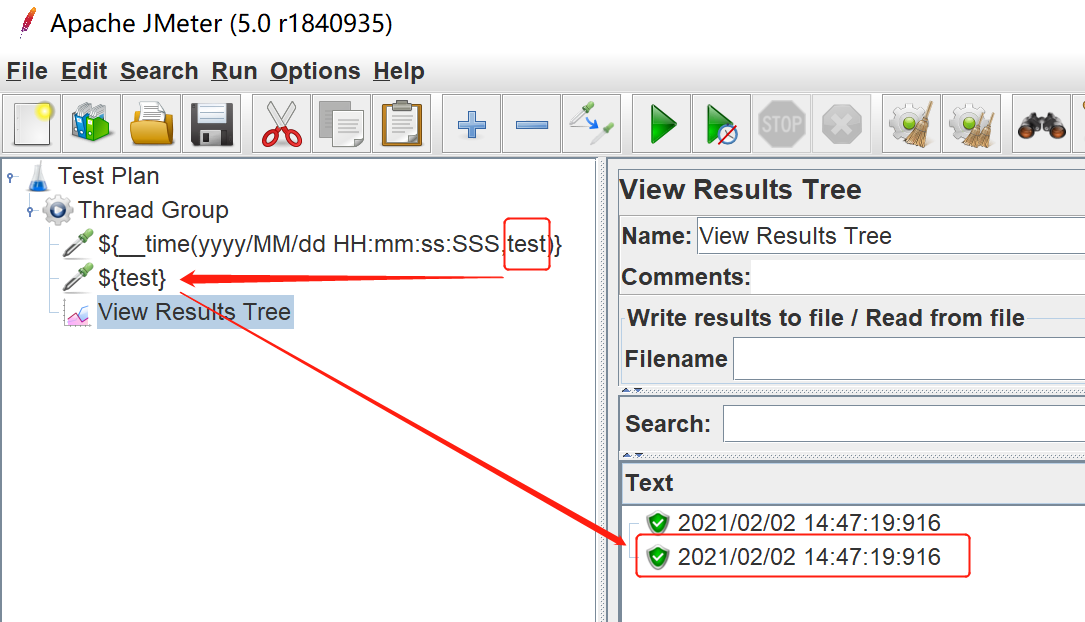Image resolution: width=1085 pixels, height=622 pixels.
Task: Select the Thread Group tree item
Action: 153,210
